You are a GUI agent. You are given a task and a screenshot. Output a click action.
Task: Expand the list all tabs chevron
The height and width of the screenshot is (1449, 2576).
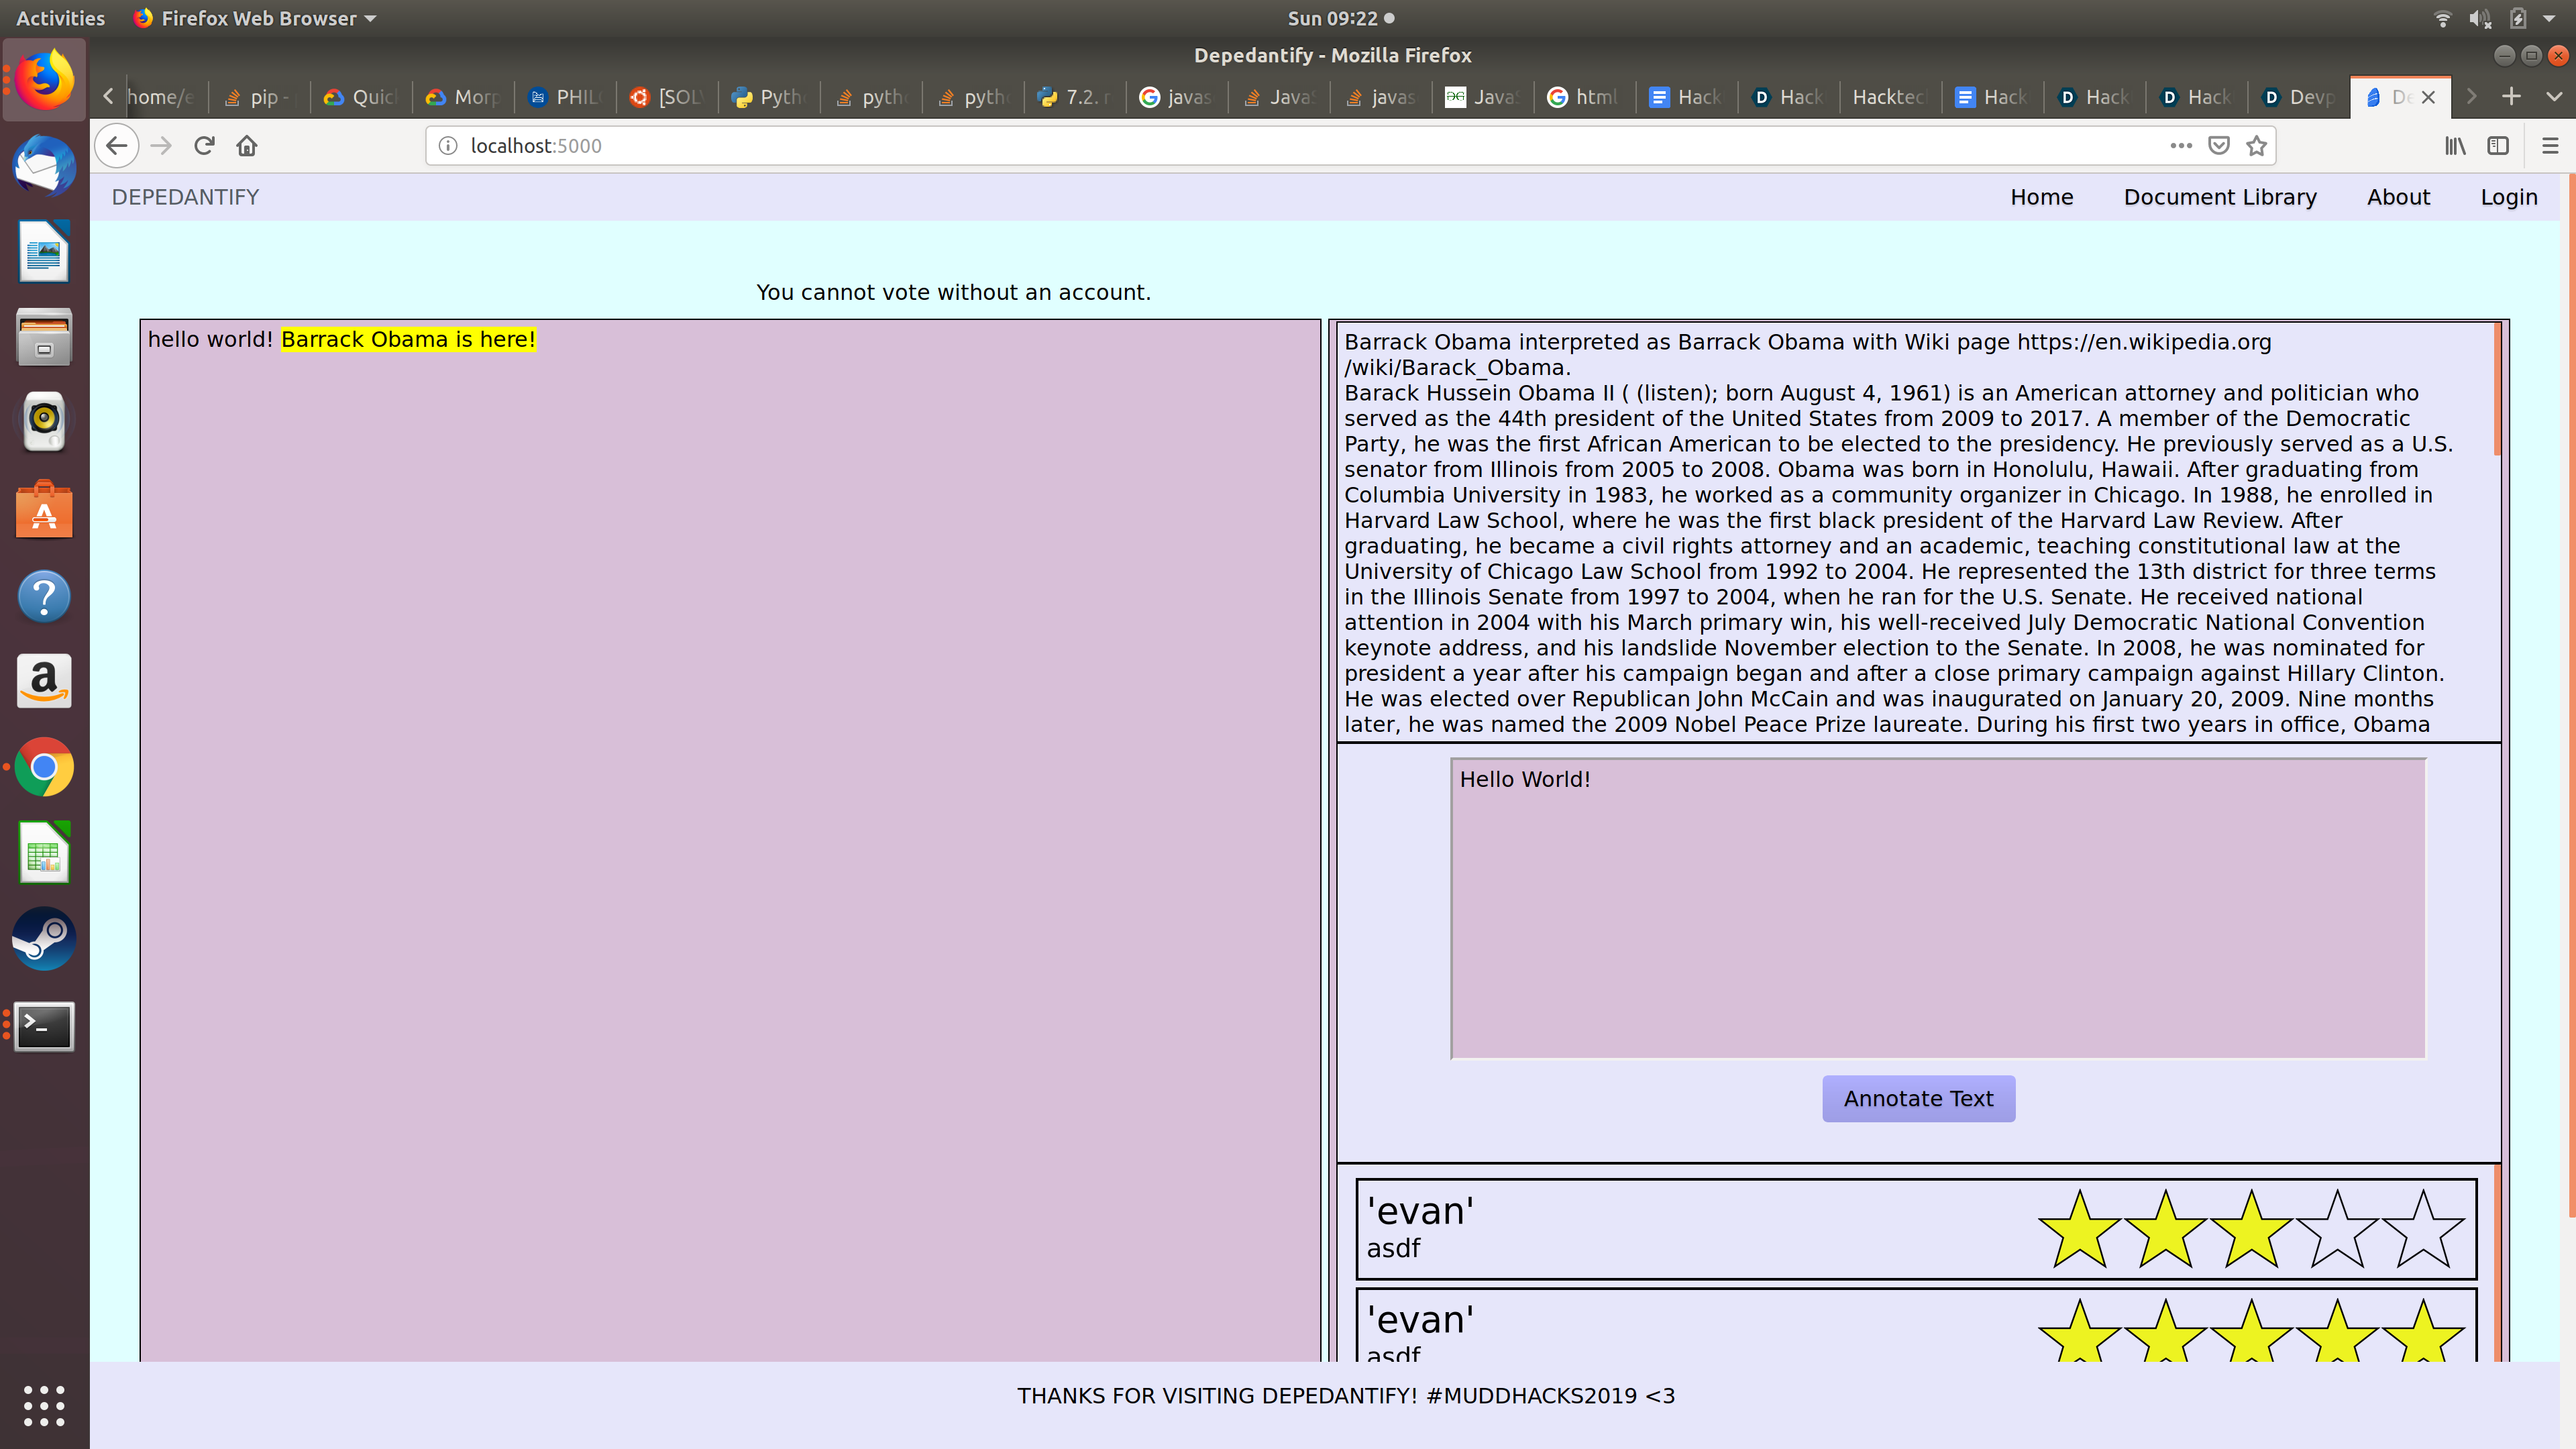pyautogui.click(x=2553, y=96)
